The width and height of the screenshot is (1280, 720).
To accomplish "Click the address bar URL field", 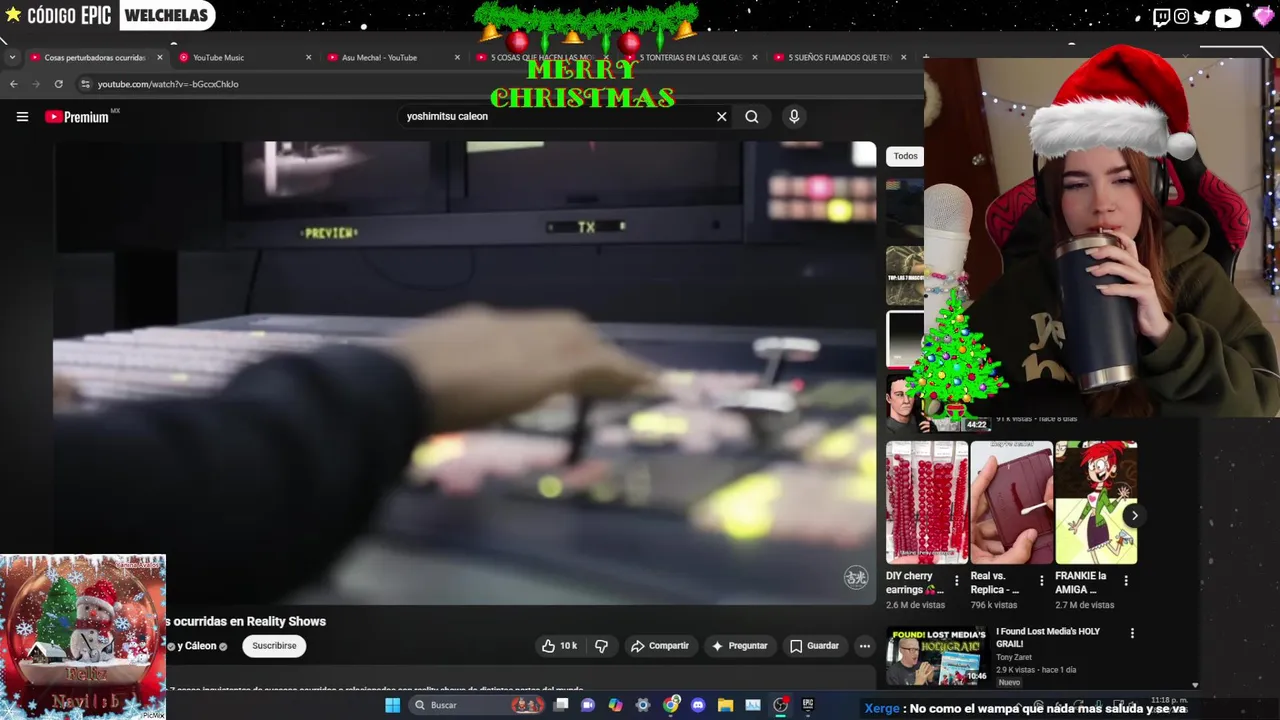I will pos(500,84).
